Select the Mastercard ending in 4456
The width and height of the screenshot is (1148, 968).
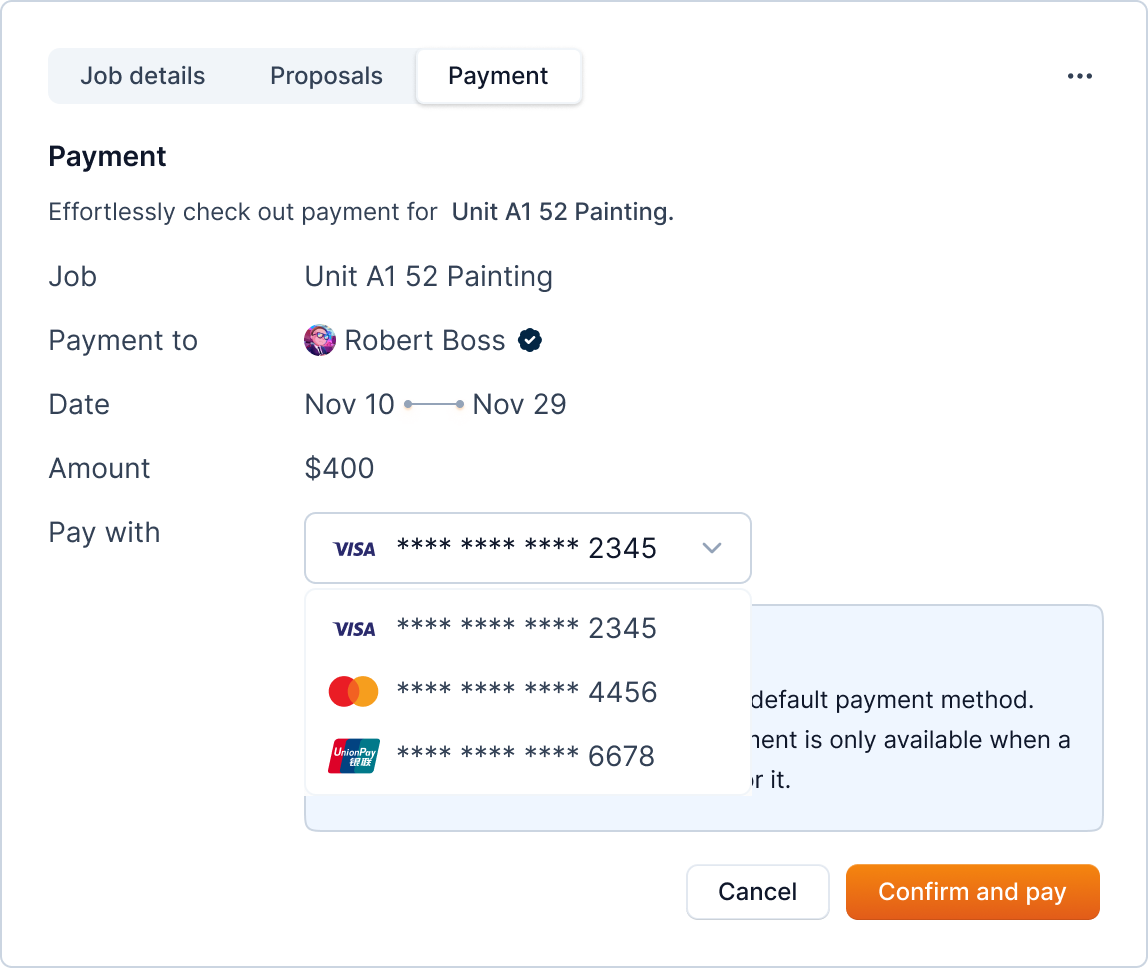pyautogui.click(x=526, y=692)
